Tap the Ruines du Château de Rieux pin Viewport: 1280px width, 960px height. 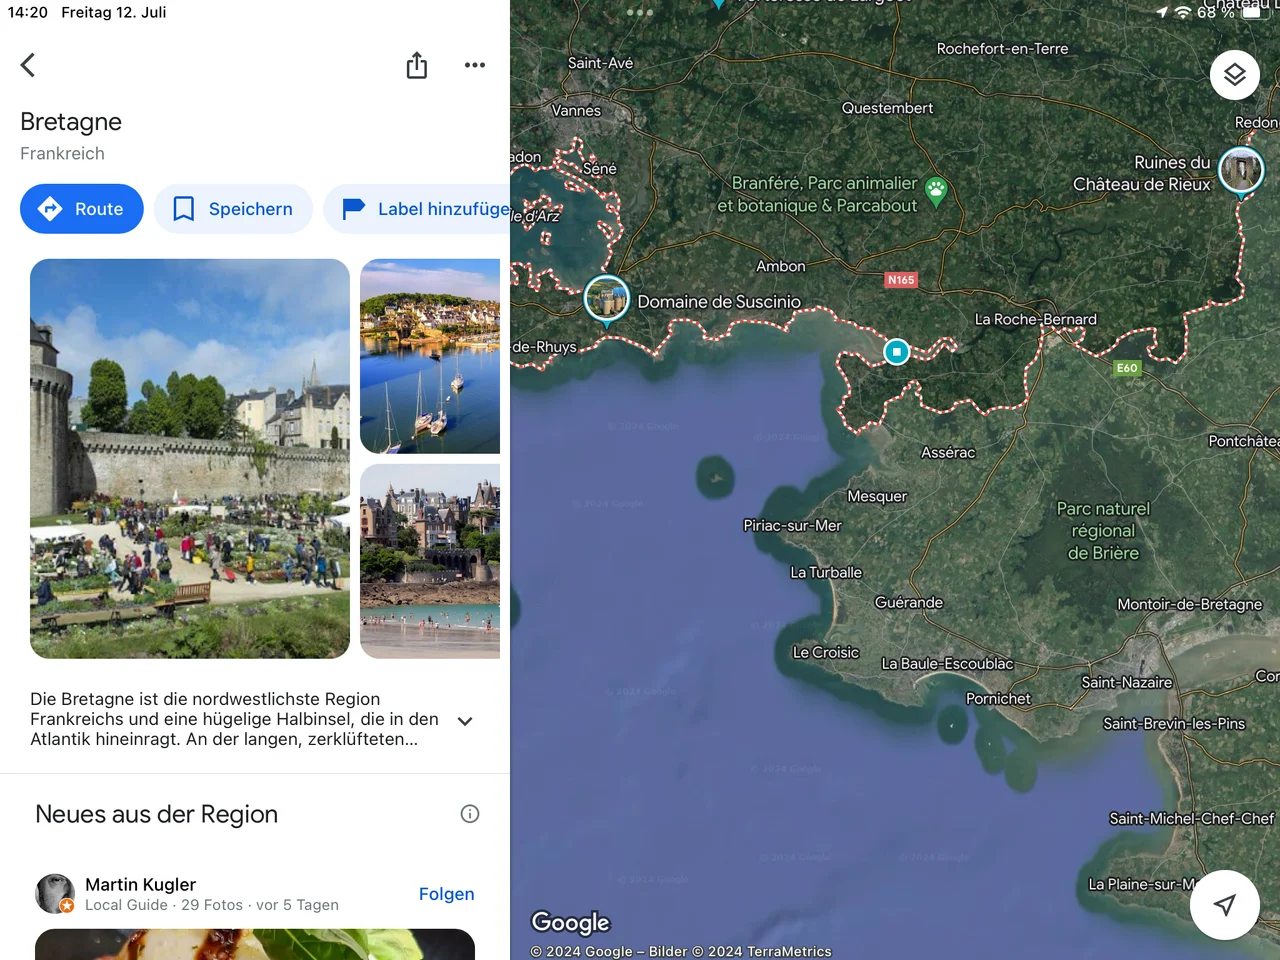coord(1240,170)
